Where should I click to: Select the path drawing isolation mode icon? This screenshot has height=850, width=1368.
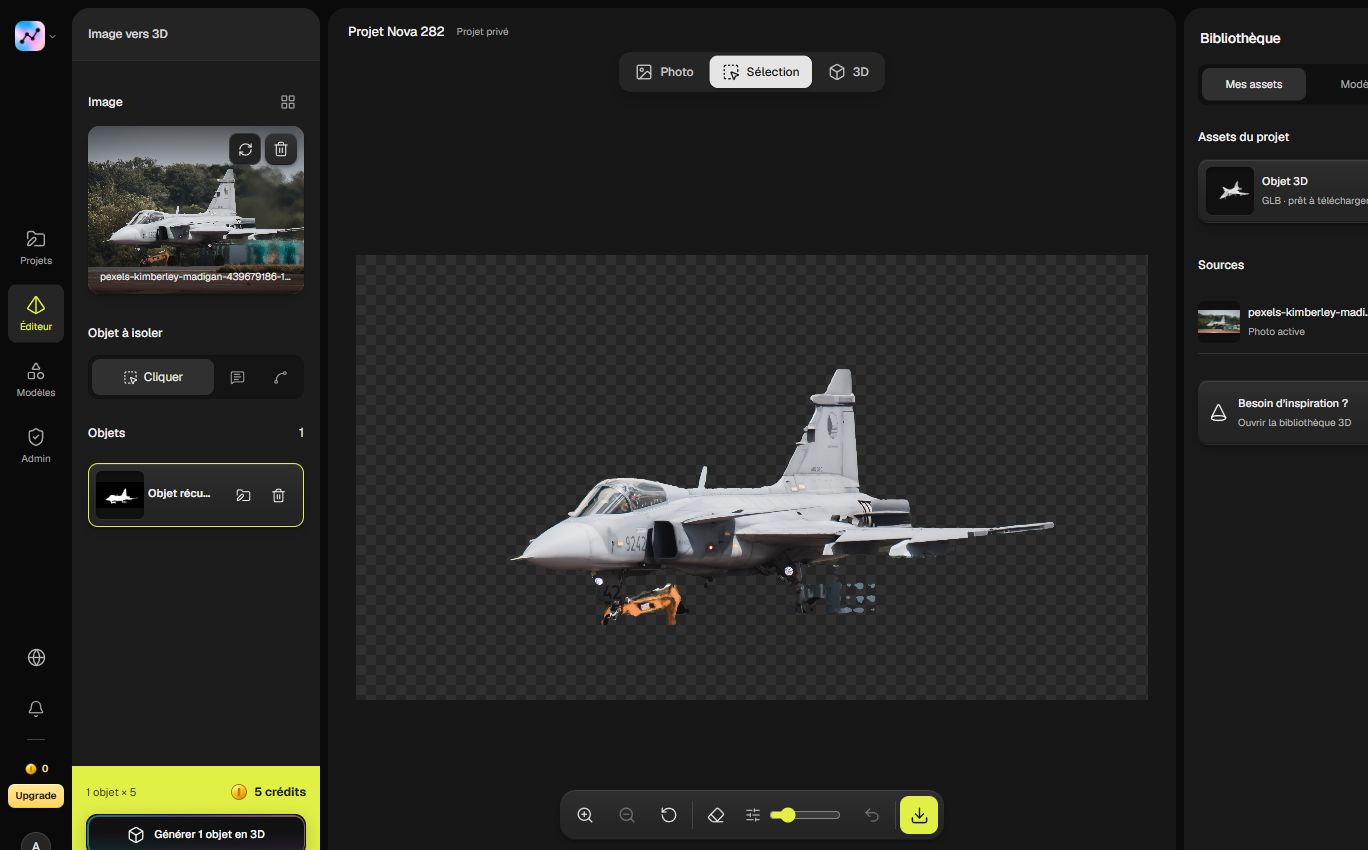(x=280, y=377)
